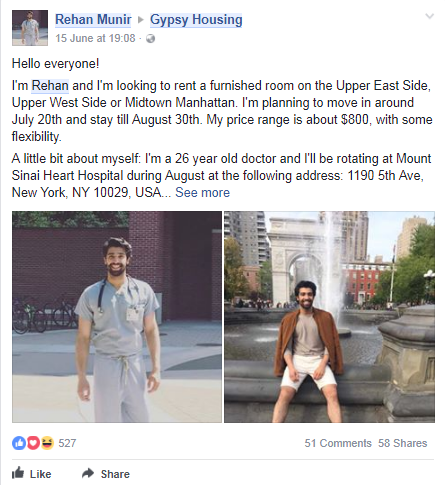Open Rehan Munir's profile picture
Image resolution: width=445 pixels, height=485 pixels.
30,28
